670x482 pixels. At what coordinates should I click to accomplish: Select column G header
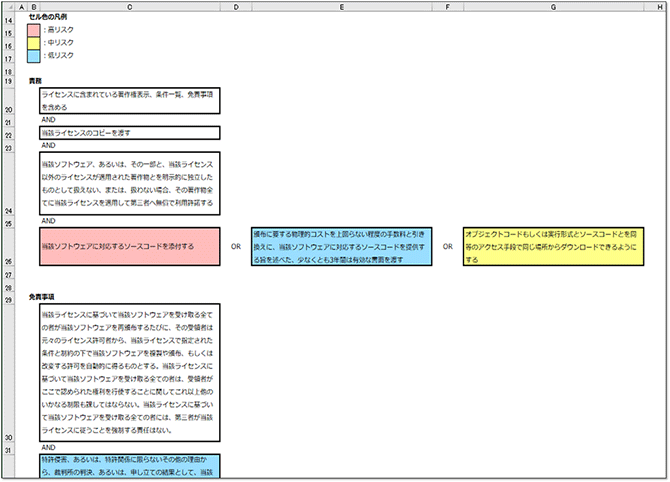coord(553,6)
